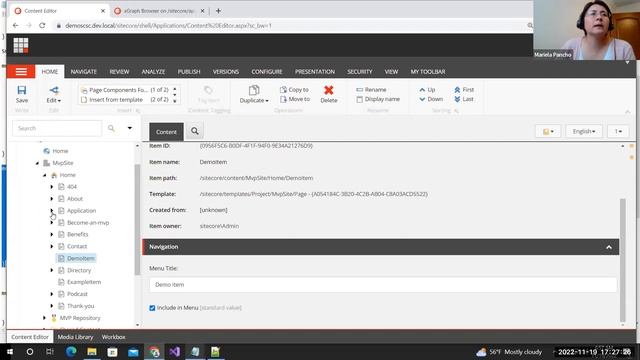
Task: Open a new browser tab
Action: (x=218, y=11)
